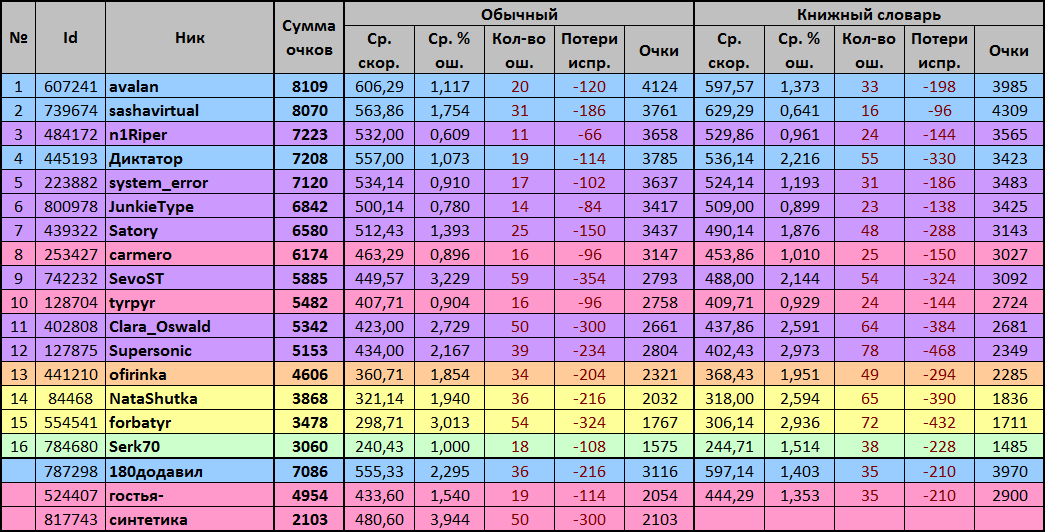Viewport: 1045px width, 532px height.
Task: Select the SevoST nickname cell
Action: [x=189, y=278]
